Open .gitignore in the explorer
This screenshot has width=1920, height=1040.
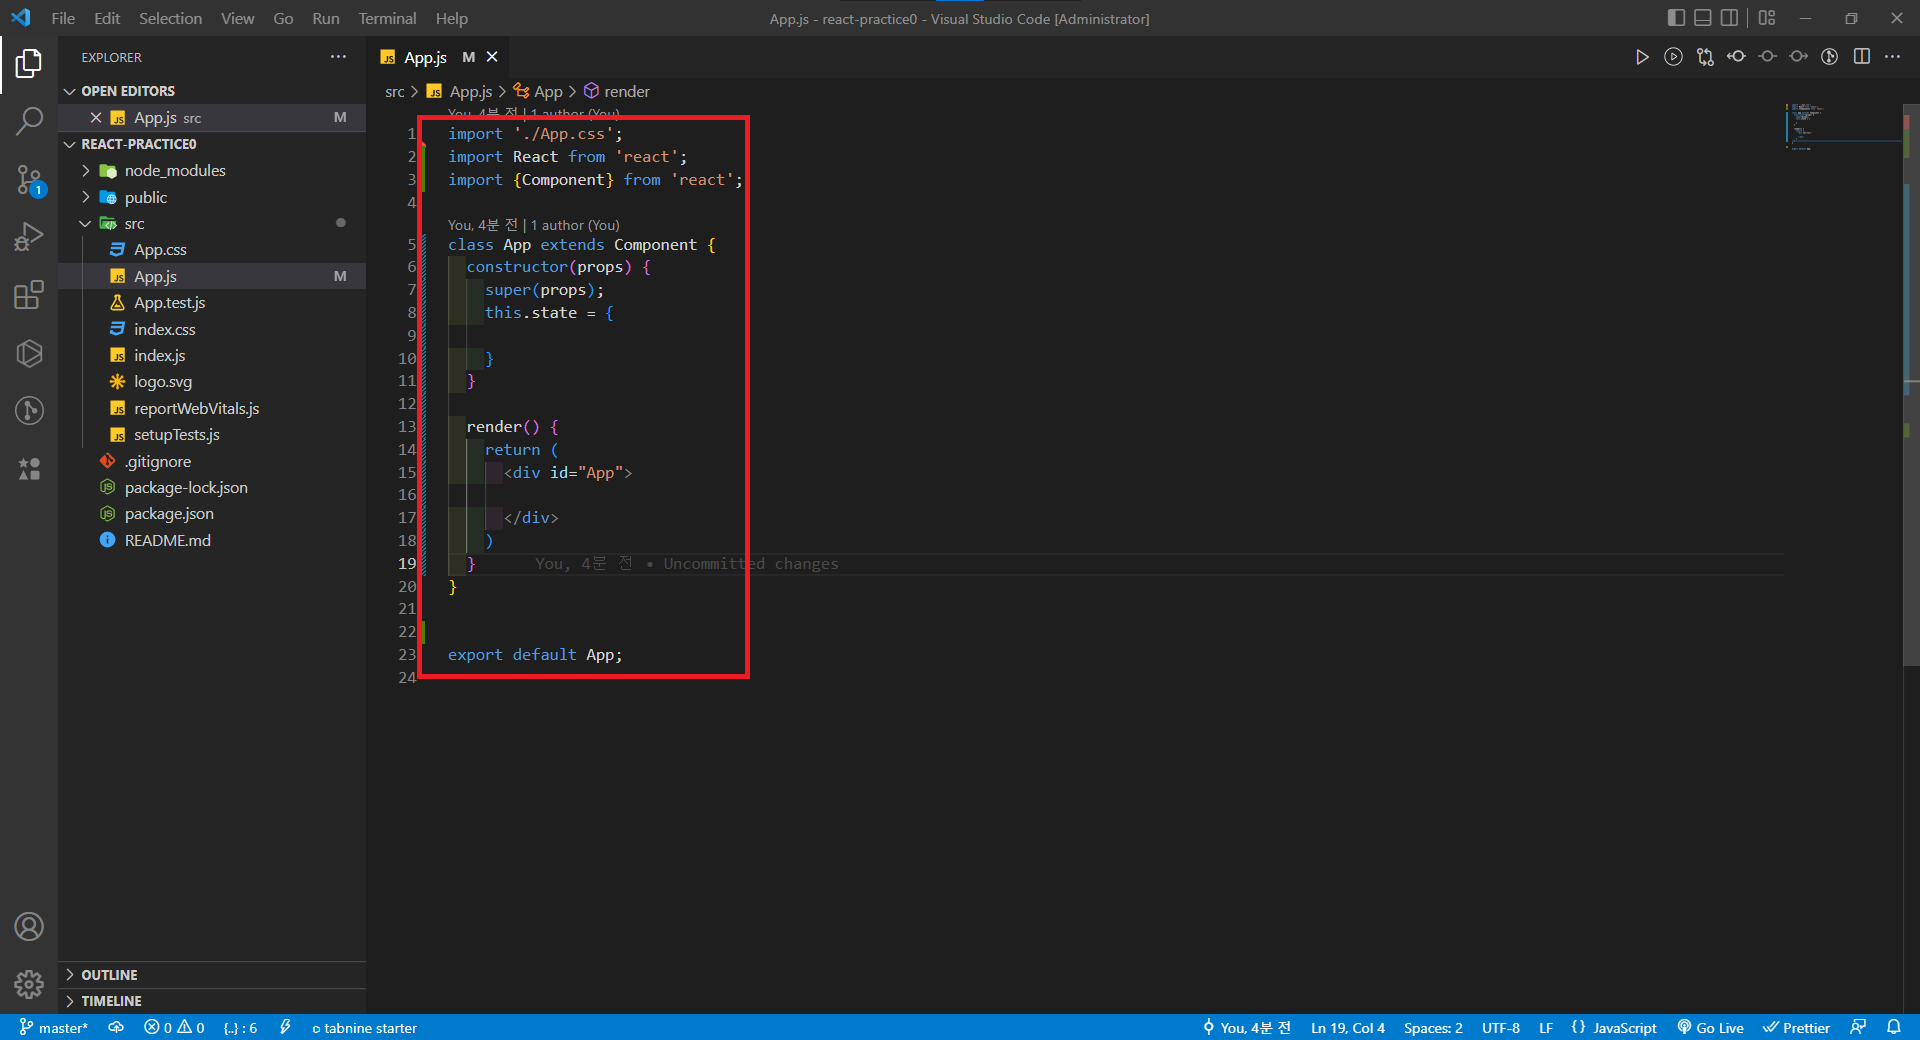coord(212,462)
